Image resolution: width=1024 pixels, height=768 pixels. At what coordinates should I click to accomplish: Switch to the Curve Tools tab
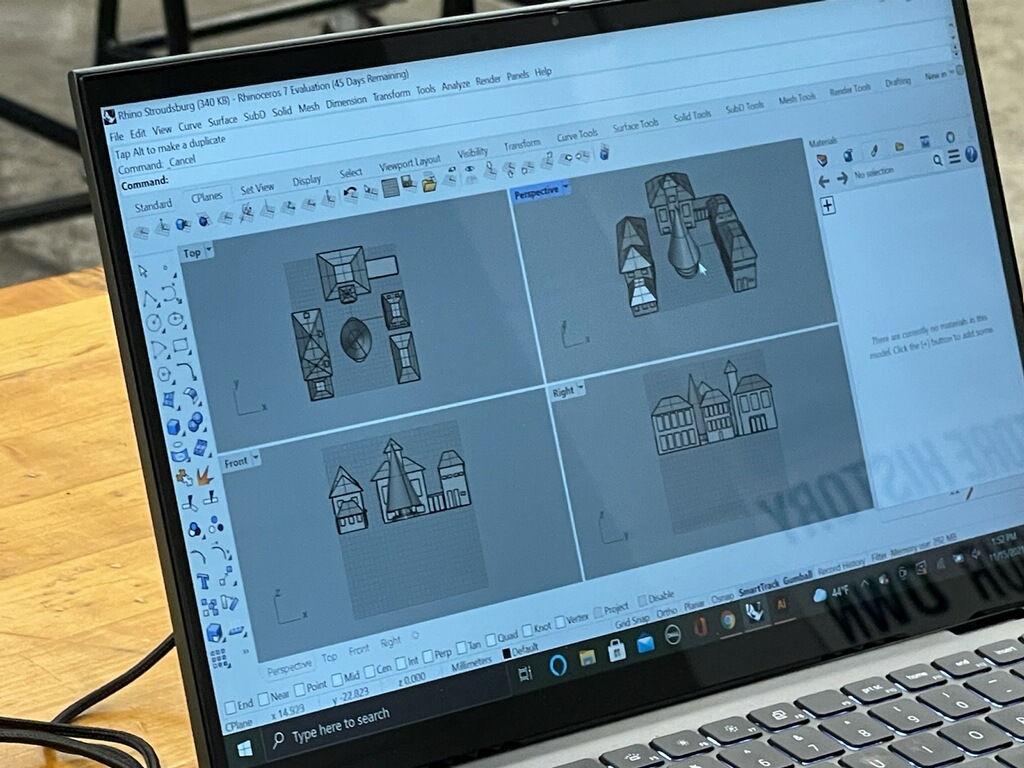click(x=578, y=134)
